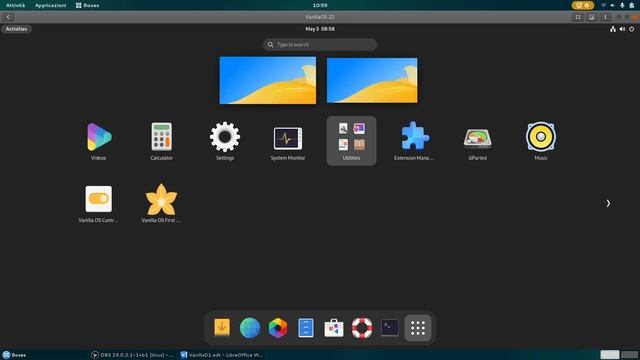Click the guest Activities button
Image resolution: width=640 pixels, height=360 pixels.
point(16,29)
